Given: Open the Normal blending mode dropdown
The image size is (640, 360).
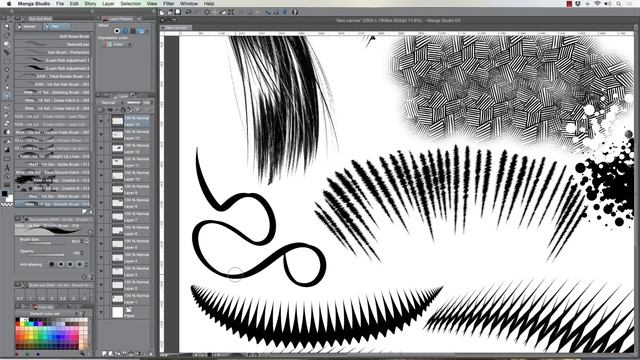Looking at the screenshot, I should 110,103.
